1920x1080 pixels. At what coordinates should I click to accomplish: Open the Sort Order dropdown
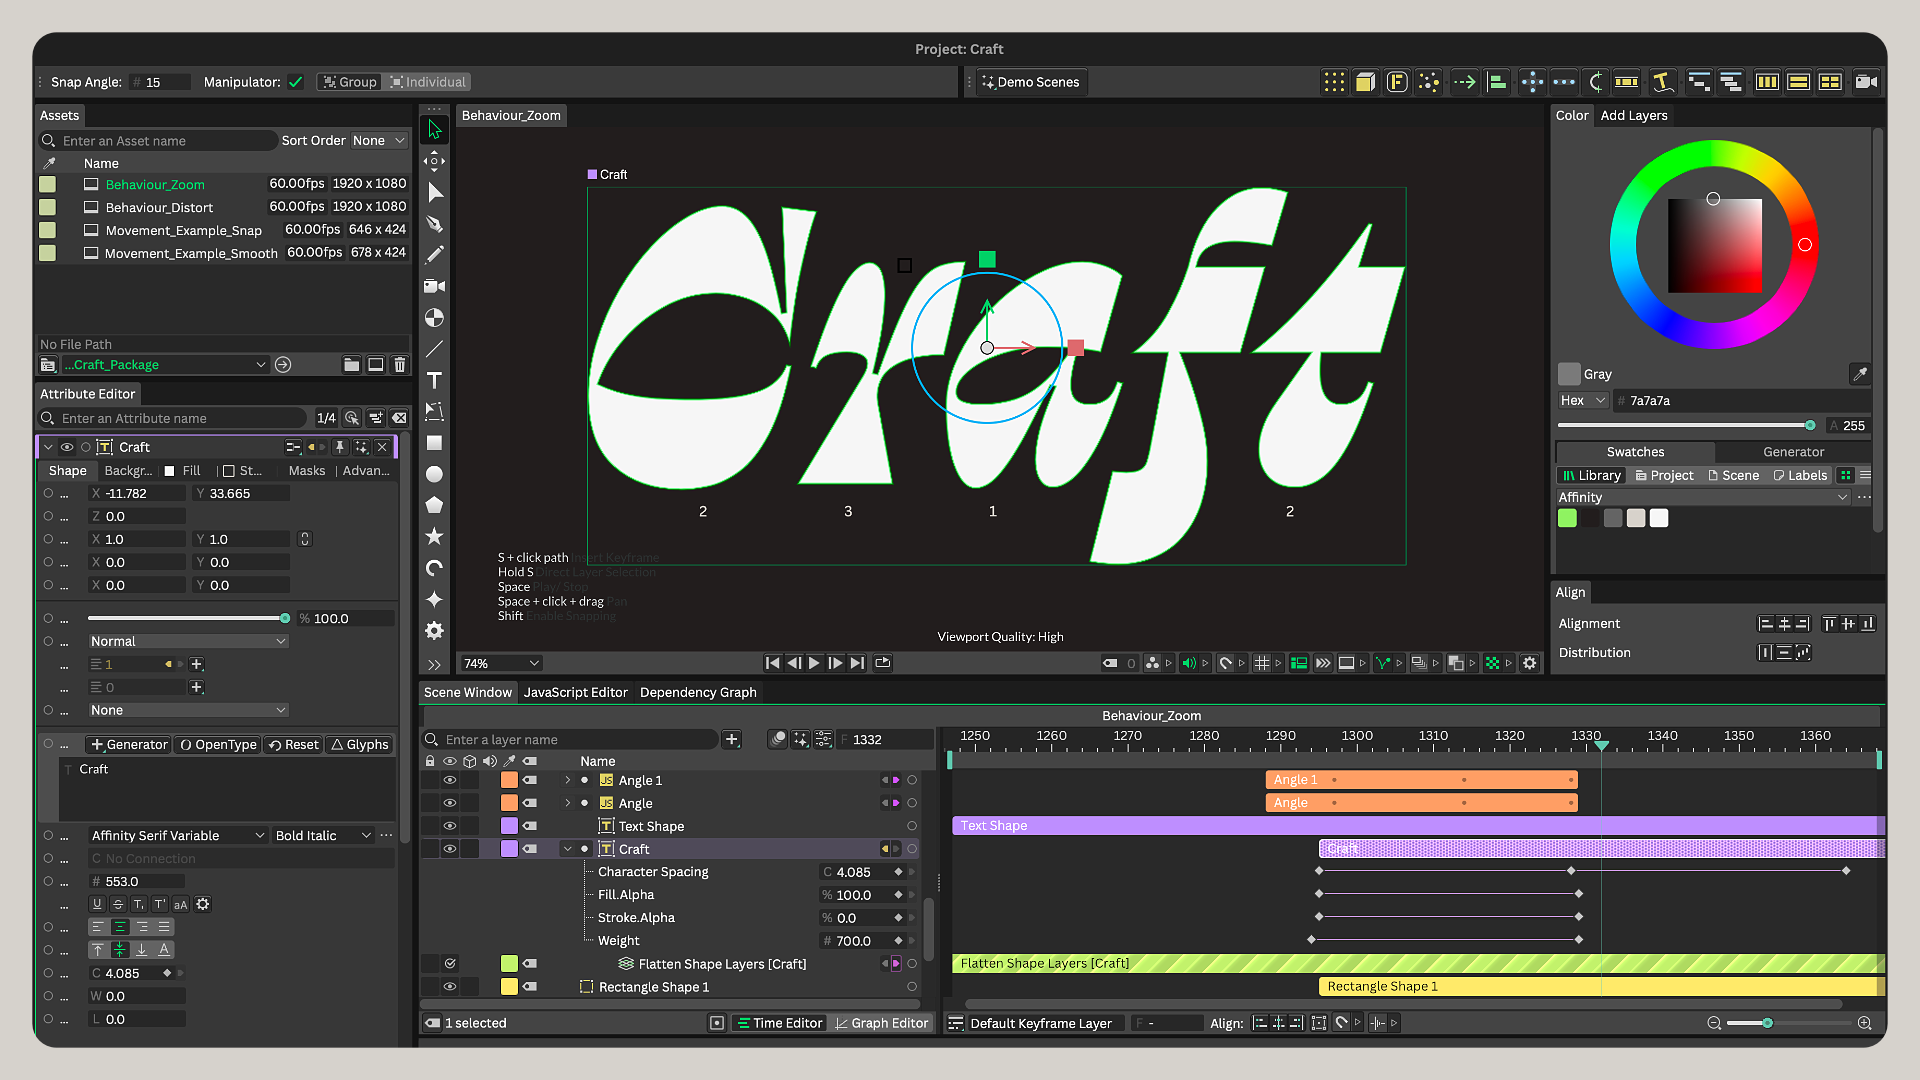click(378, 140)
